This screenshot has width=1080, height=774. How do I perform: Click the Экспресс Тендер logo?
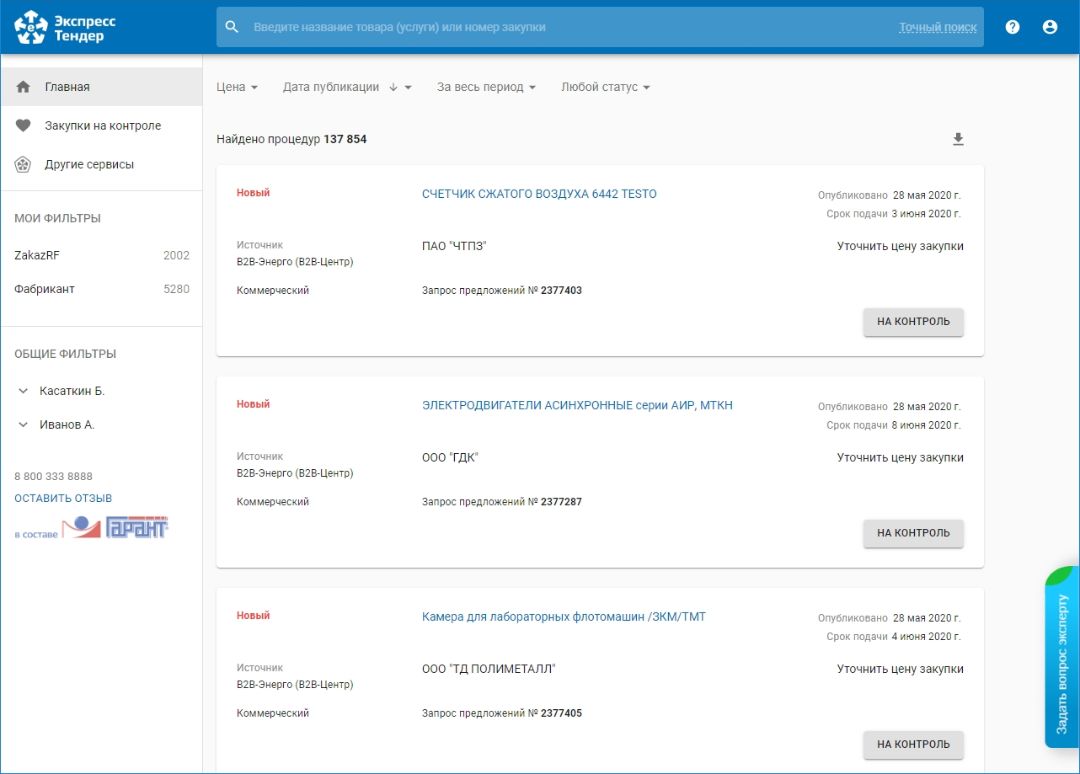[x=65, y=28]
